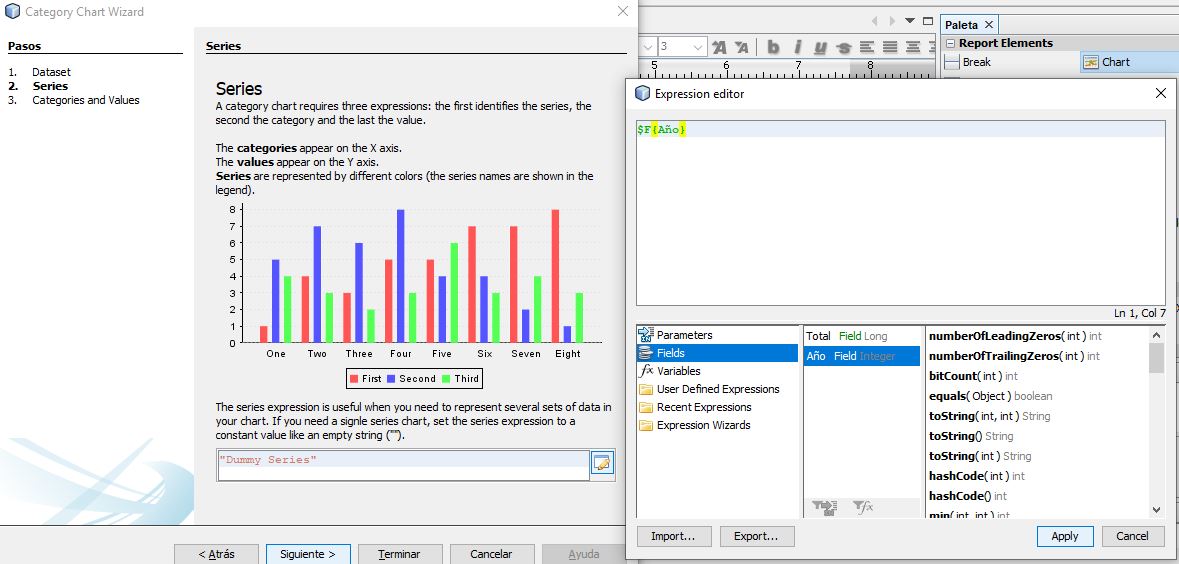Select bitCount( int ) method
1179x564 pixels.
pos(973,375)
